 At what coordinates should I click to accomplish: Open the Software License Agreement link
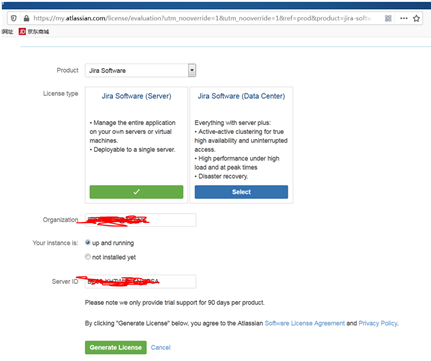305,323
